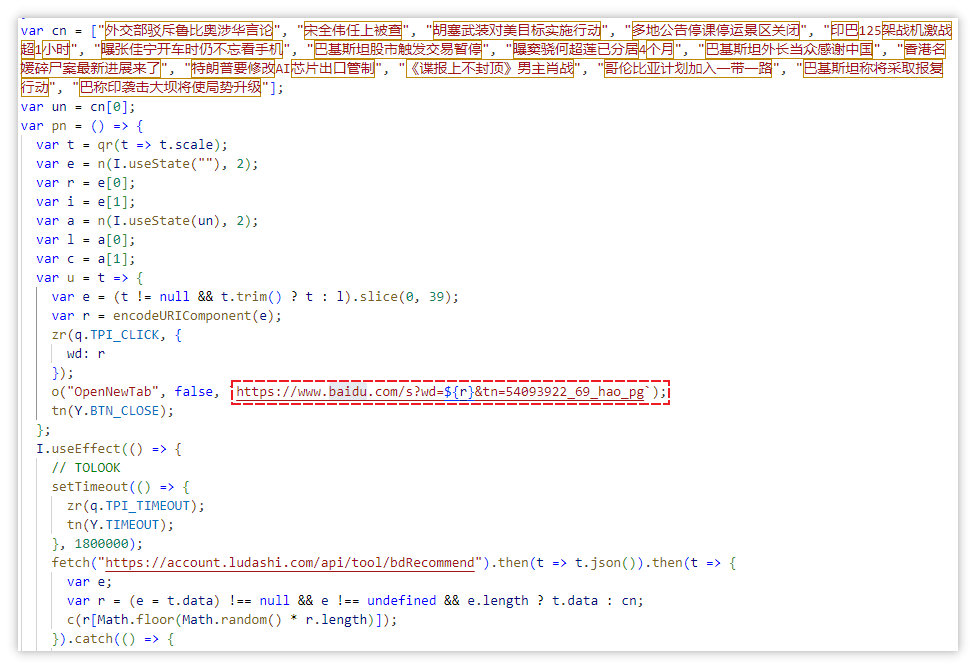Viewport: 976px width, 669px height.
Task: Click the line "var e = n(I.useState(""), 2);"
Action: point(147,164)
